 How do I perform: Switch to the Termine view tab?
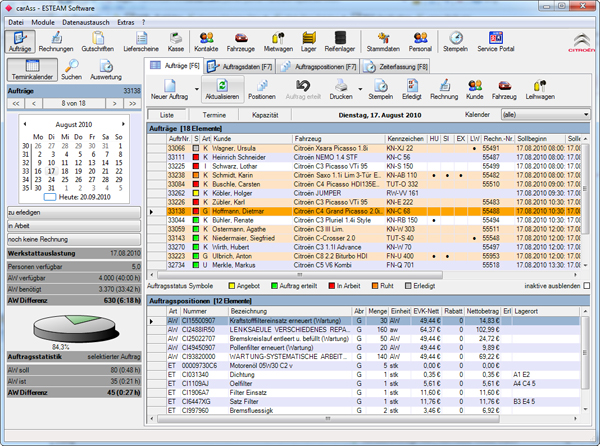tap(216, 115)
